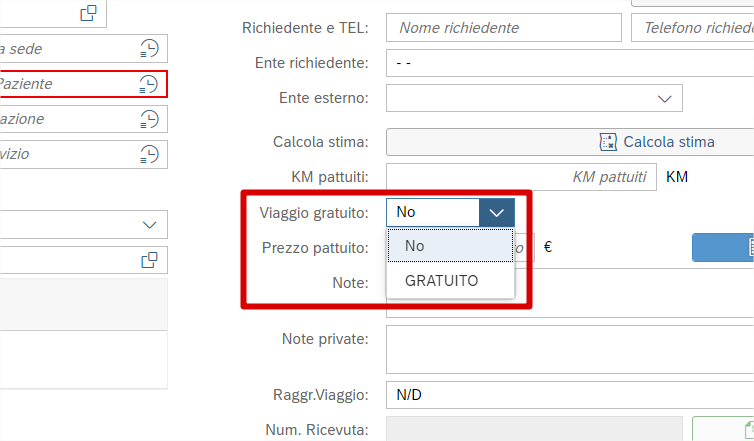Open the left panel dropdown chevron

(x=149, y=225)
